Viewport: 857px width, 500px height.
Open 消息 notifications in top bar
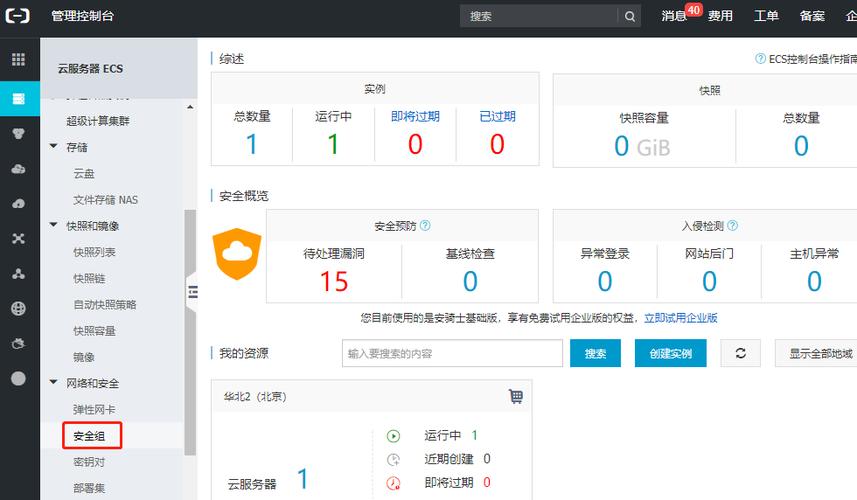pos(674,16)
